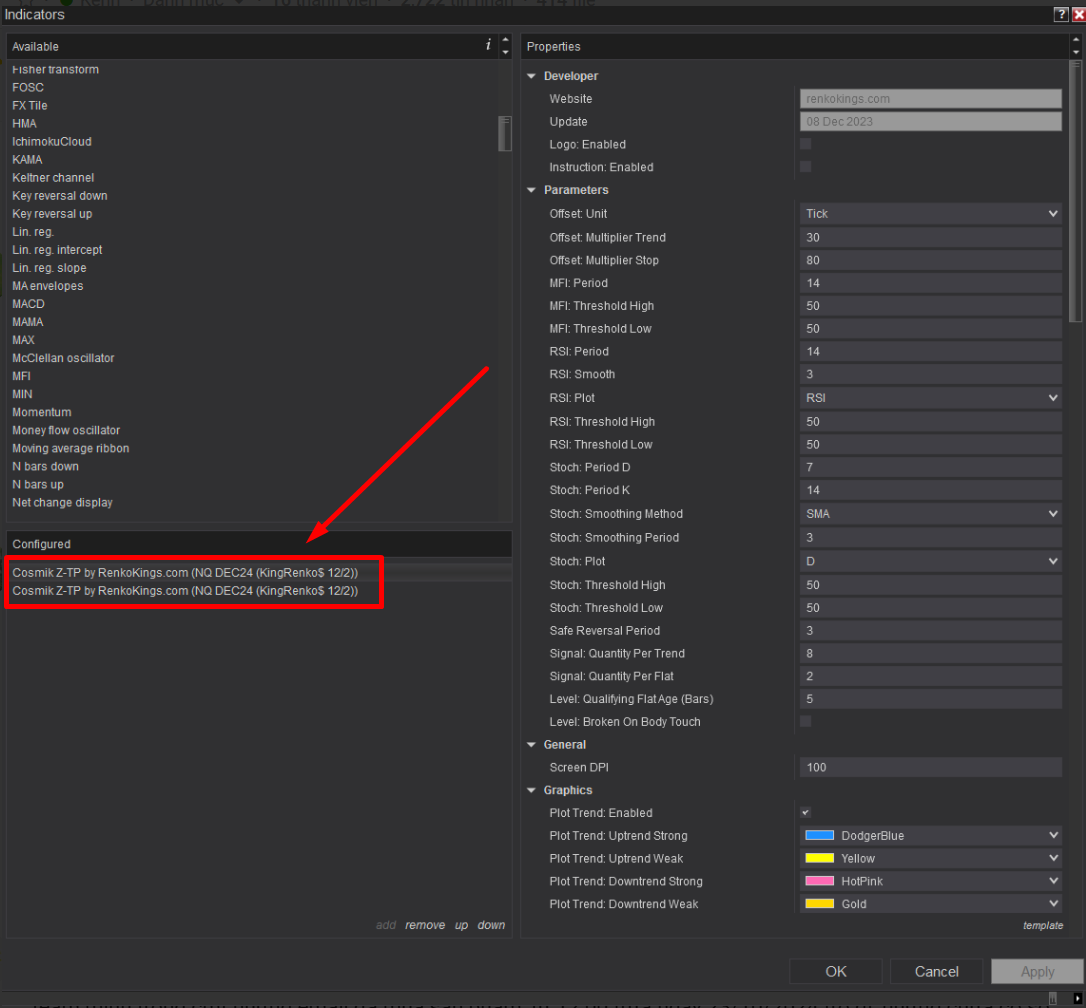This screenshot has height=1008, width=1086.
Task: Click the Offset: Multiplier Trend field
Action: coord(930,238)
